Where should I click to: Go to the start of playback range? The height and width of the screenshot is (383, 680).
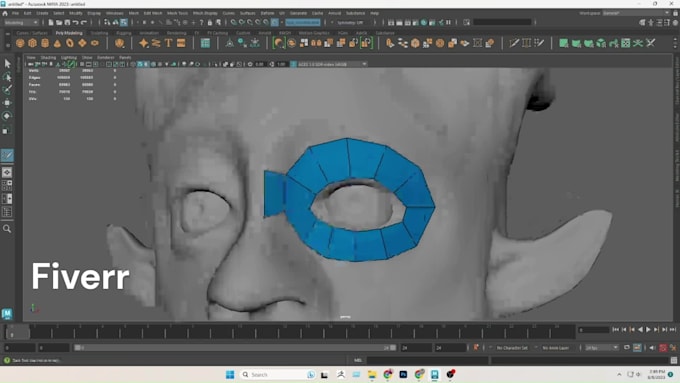615,330
